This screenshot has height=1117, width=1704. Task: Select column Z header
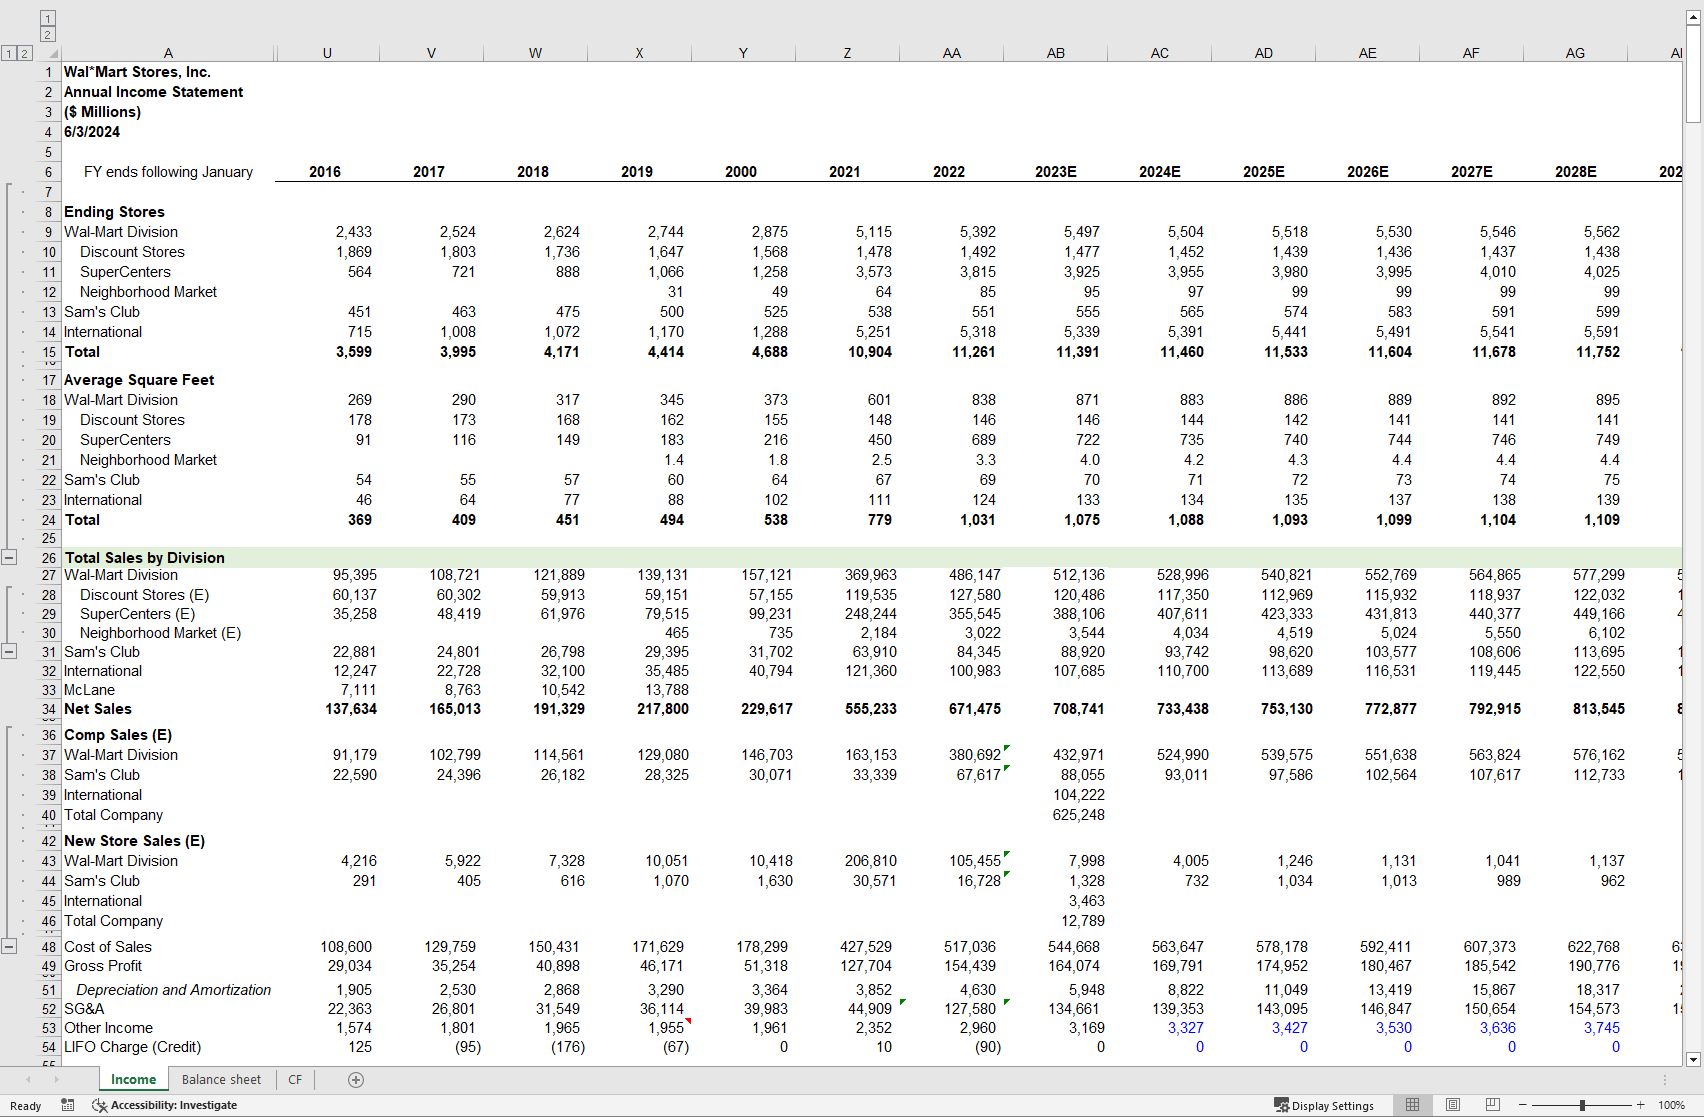[x=847, y=53]
